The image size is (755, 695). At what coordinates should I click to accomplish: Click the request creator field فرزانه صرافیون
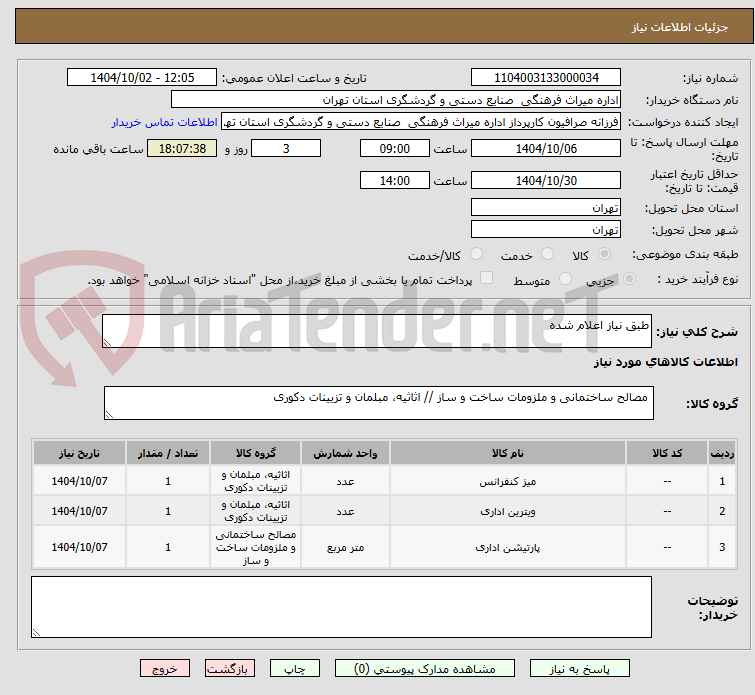[421, 122]
